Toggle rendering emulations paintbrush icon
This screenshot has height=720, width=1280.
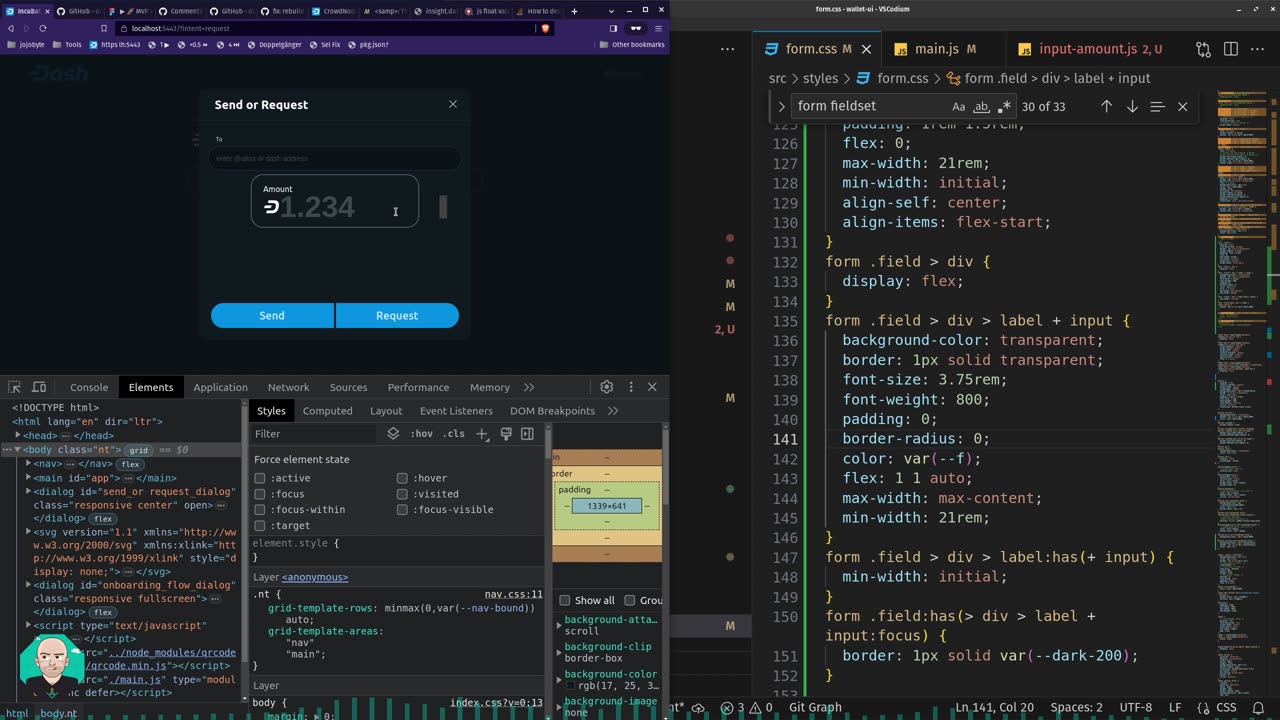click(x=505, y=434)
